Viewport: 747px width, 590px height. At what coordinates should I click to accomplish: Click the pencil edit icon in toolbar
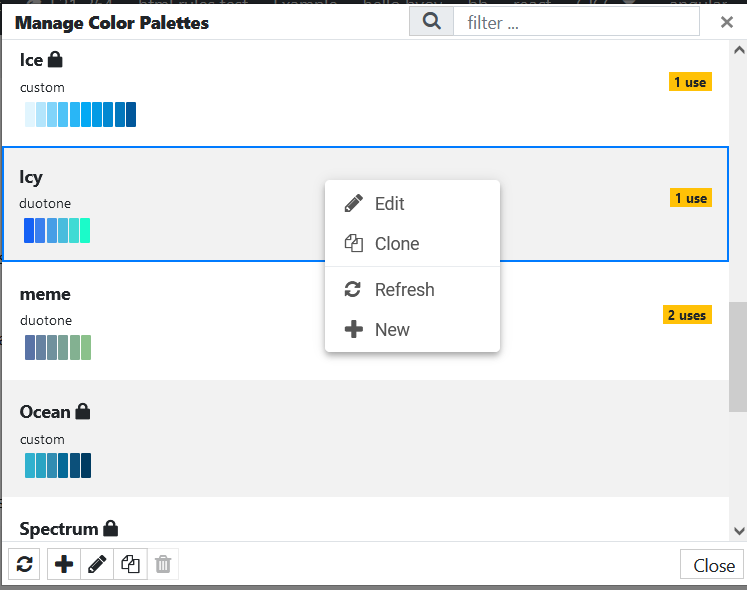(x=97, y=564)
